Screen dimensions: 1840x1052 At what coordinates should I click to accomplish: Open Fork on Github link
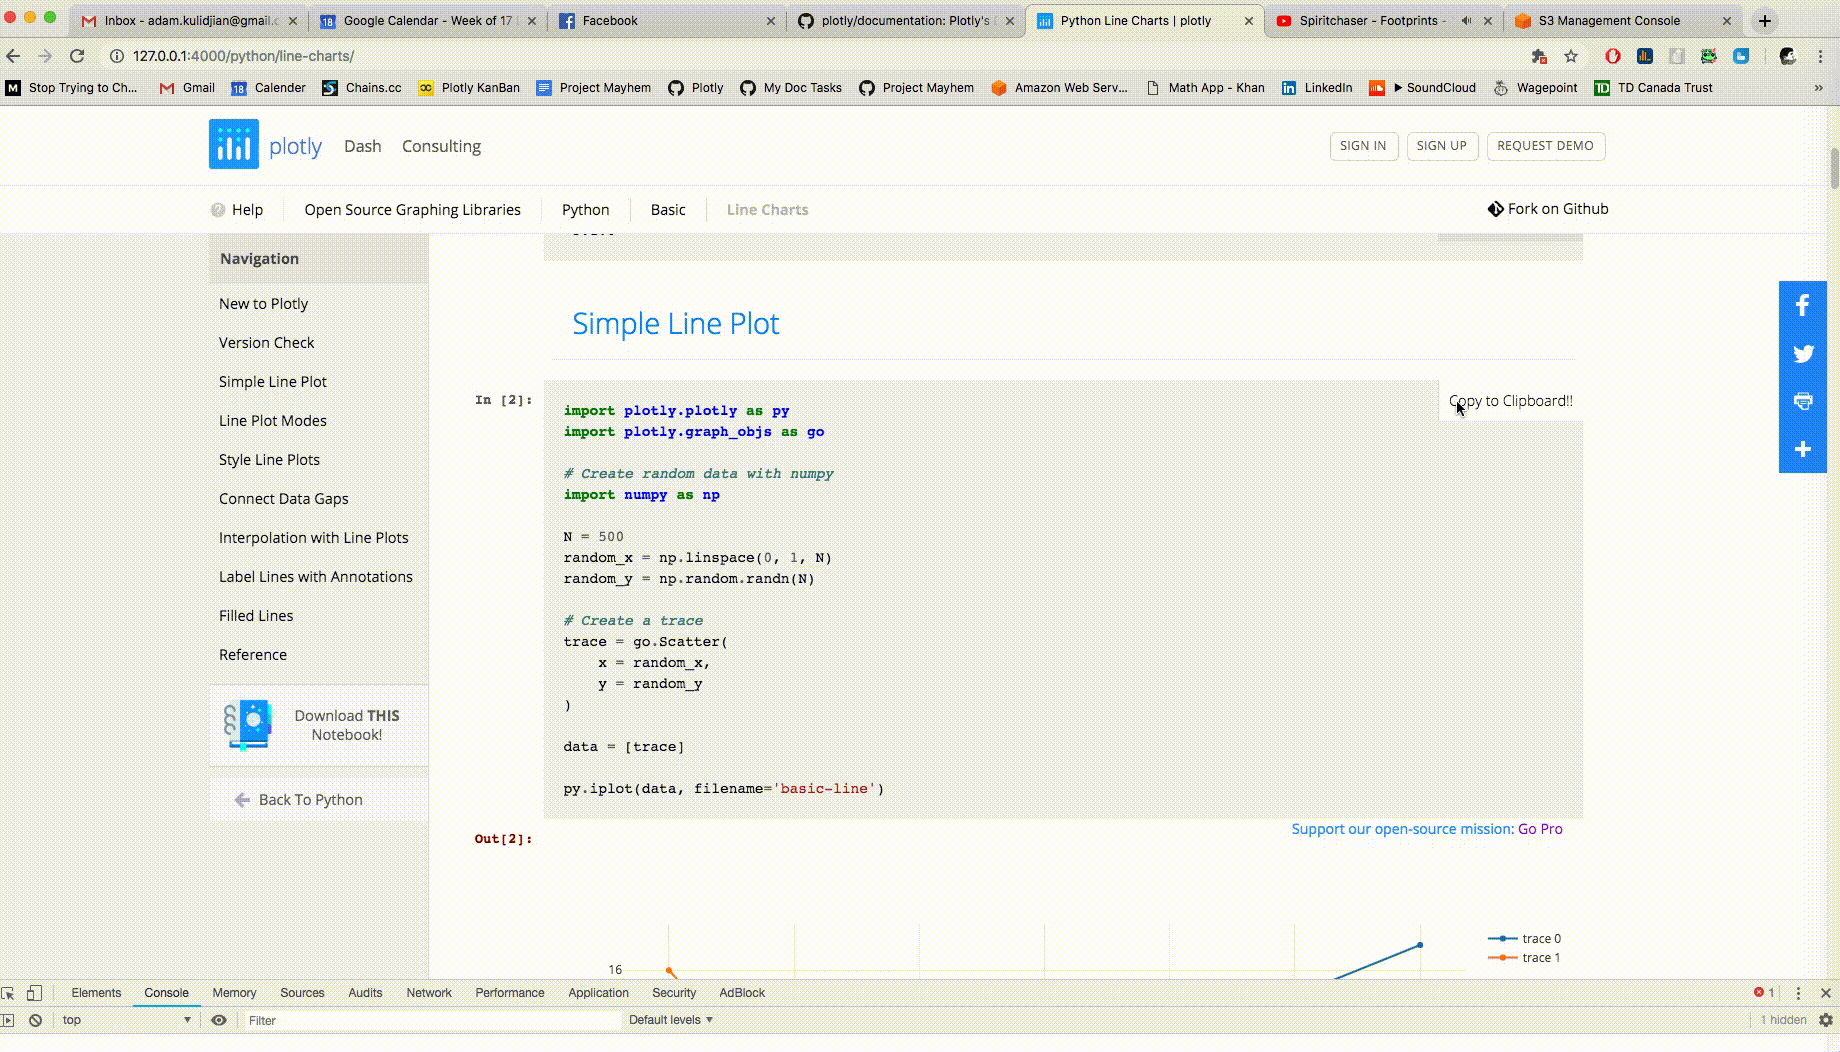point(1548,209)
